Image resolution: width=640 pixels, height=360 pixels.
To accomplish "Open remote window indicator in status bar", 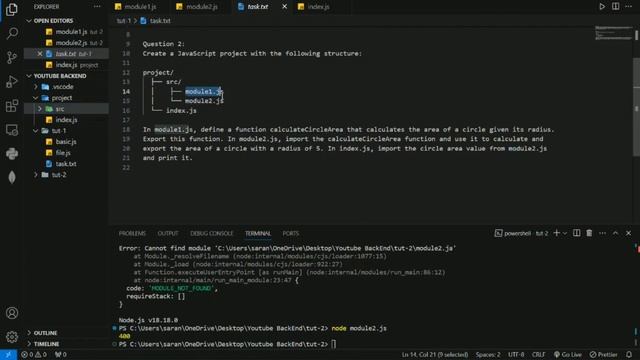I will 8,355.
